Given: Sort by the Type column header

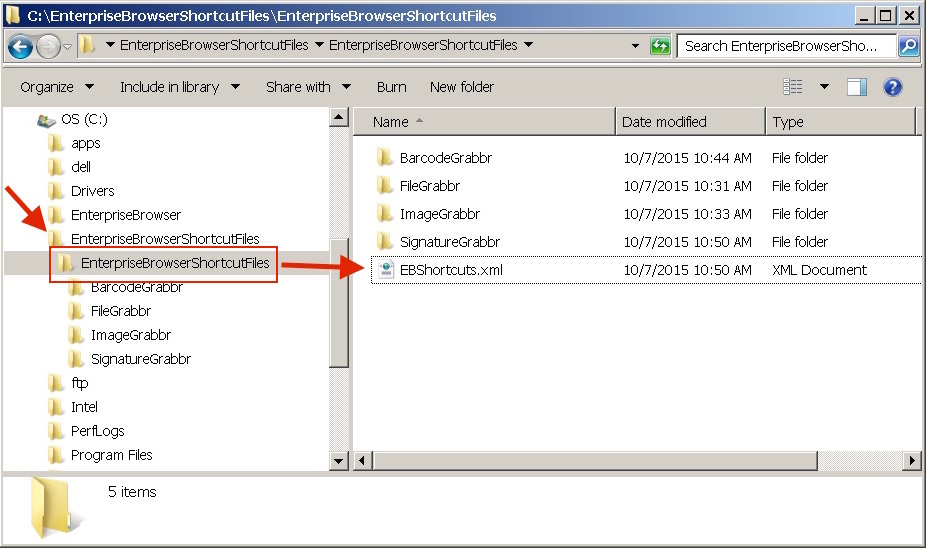Looking at the screenshot, I should tap(788, 122).
